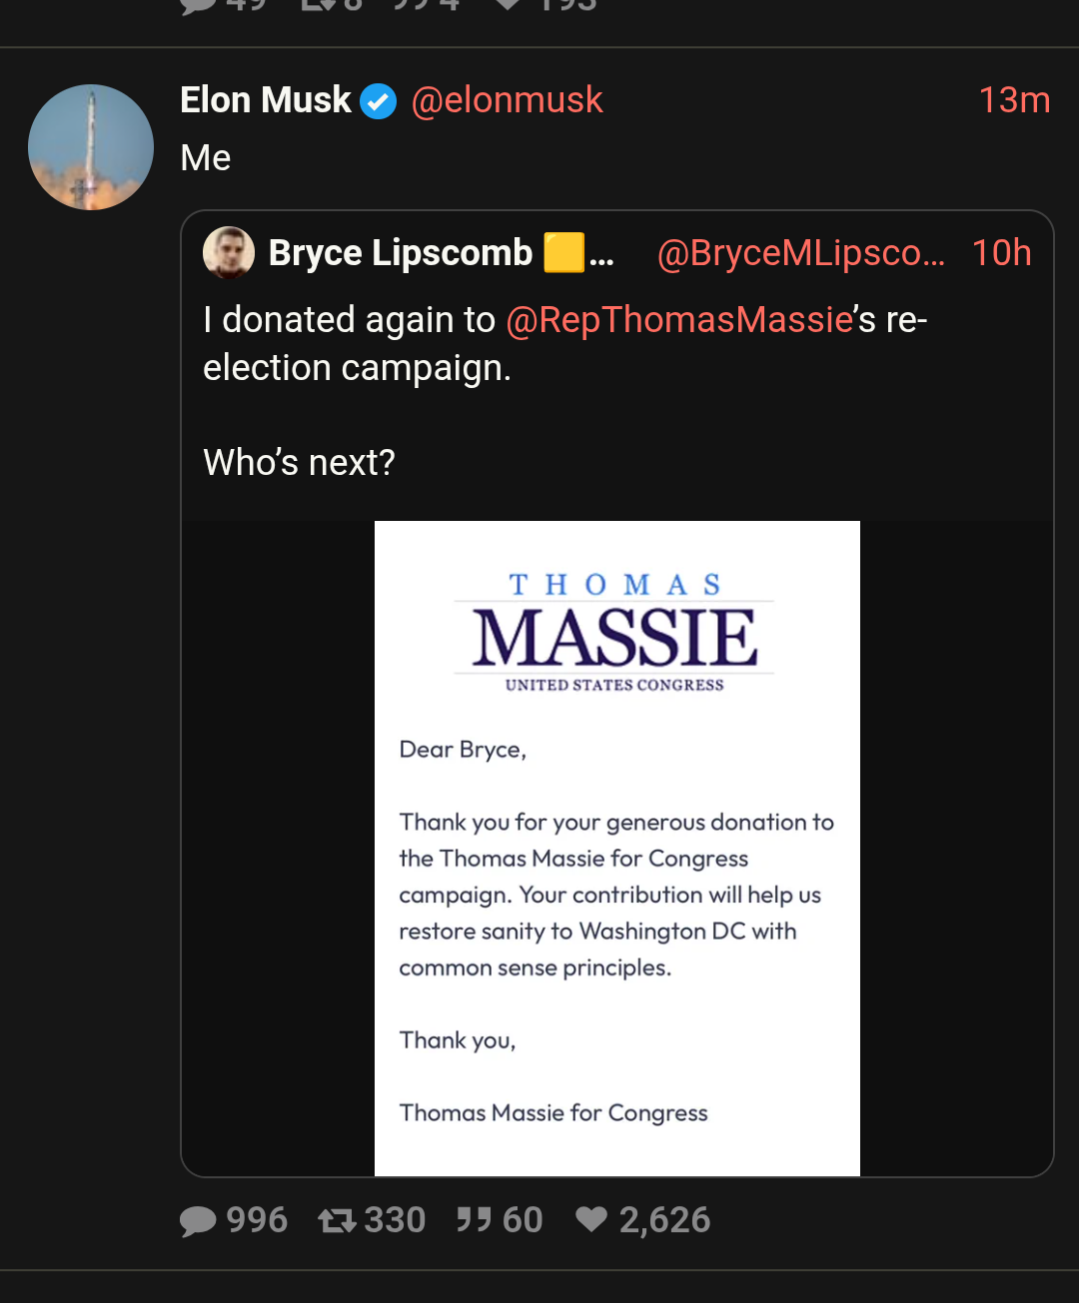The width and height of the screenshot is (1079, 1303).
Task: Click the Elon Musk display name
Action: click(x=265, y=100)
